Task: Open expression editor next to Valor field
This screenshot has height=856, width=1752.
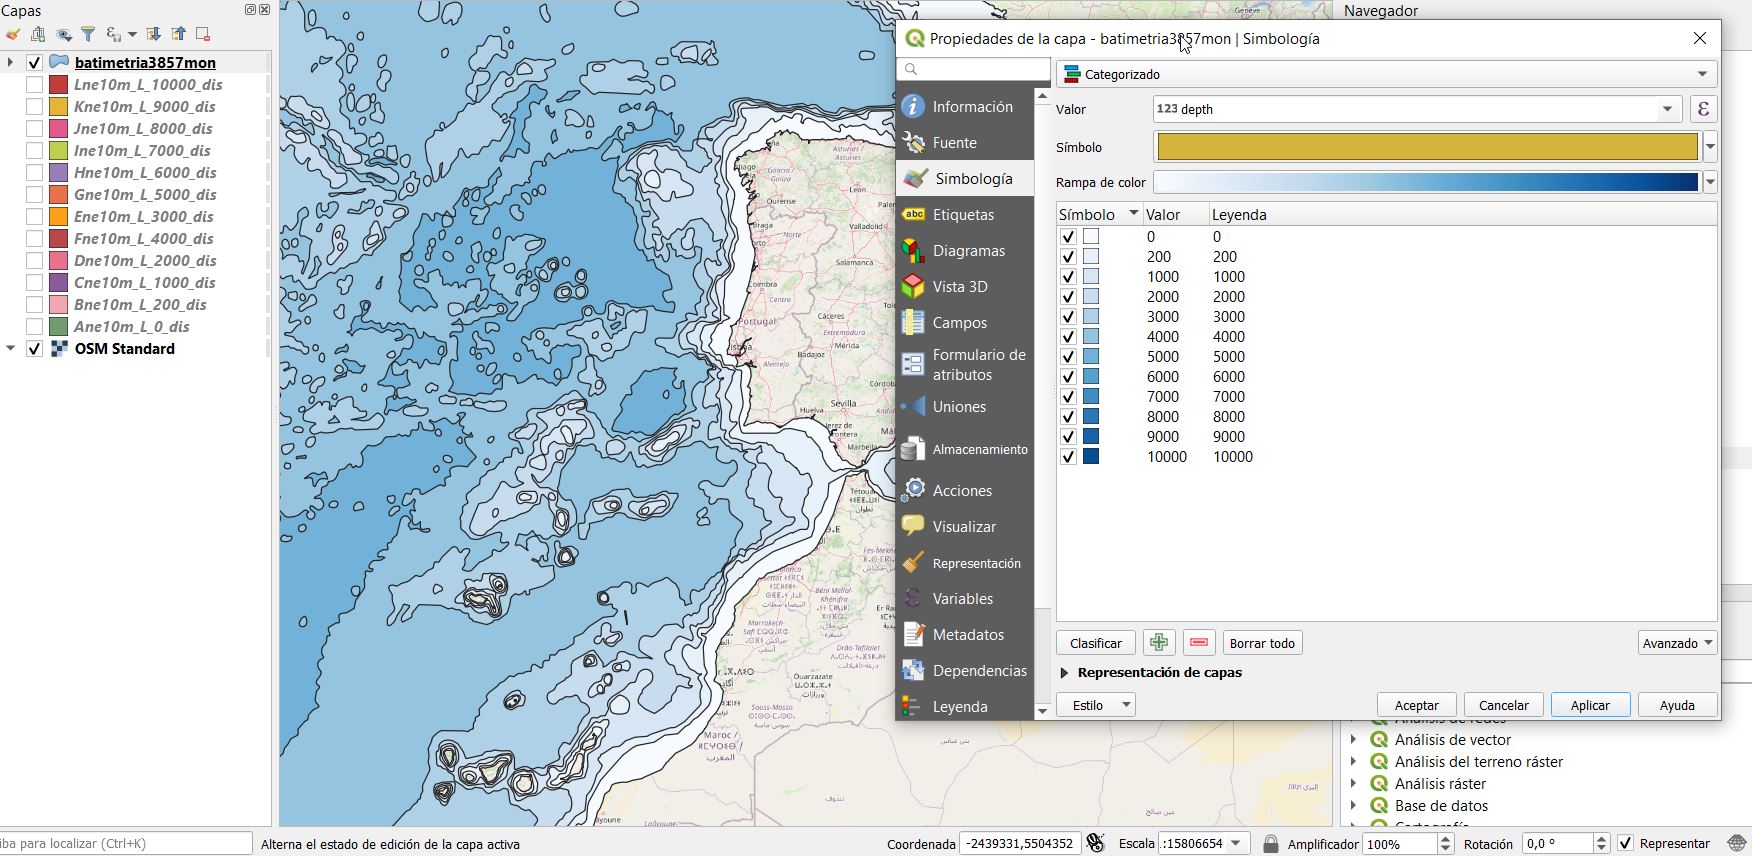Action: (1703, 109)
